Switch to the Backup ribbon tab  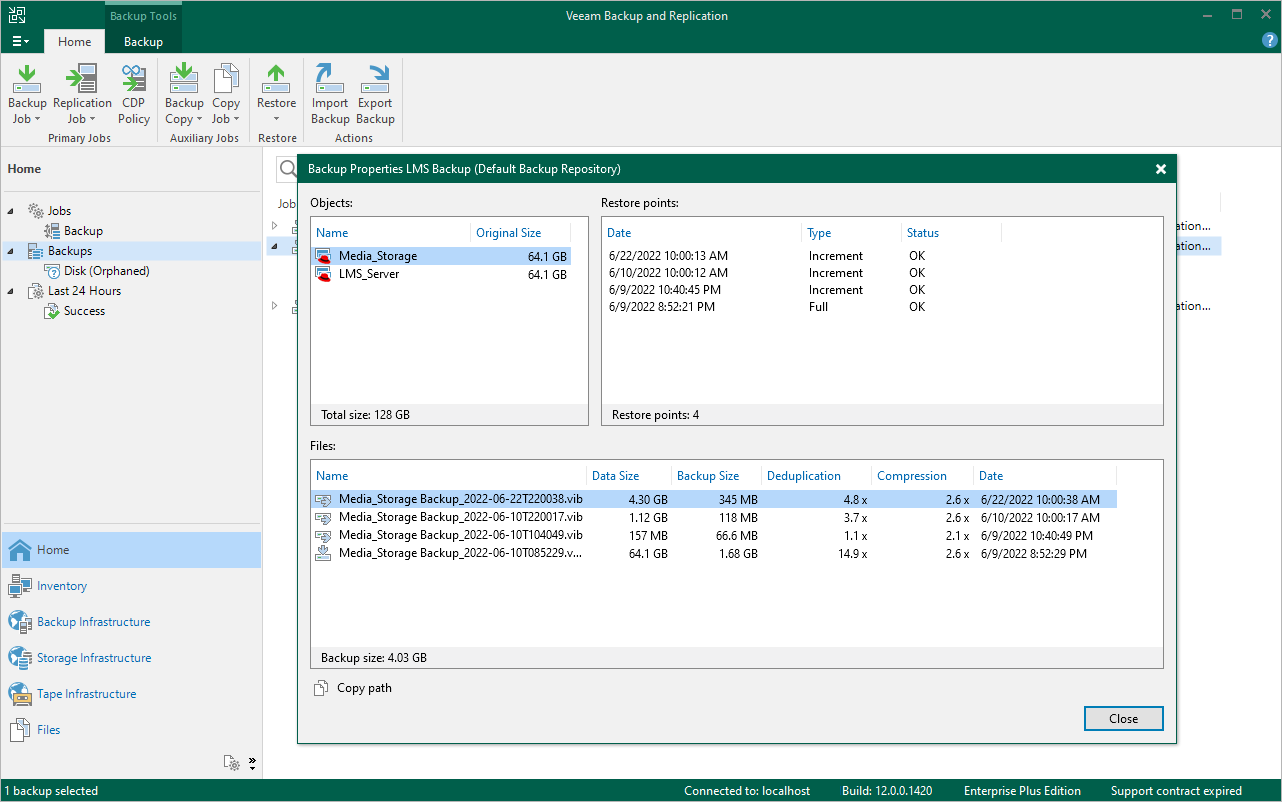143,42
